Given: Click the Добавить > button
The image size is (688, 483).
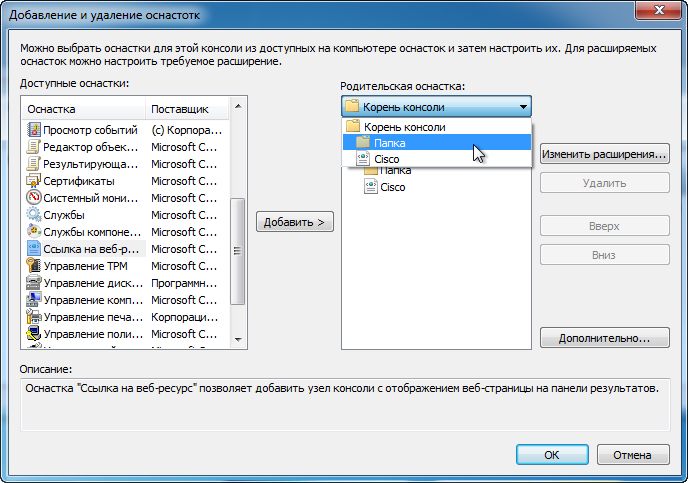Looking at the screenshot, I should [x=294, y=222].
